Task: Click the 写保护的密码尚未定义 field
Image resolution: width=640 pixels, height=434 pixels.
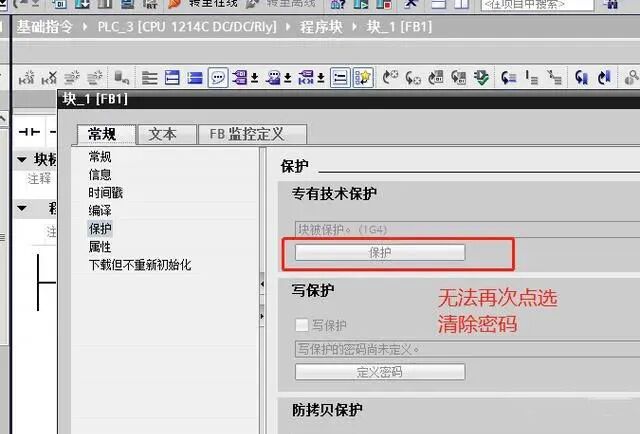Action: tap(467, 349)
